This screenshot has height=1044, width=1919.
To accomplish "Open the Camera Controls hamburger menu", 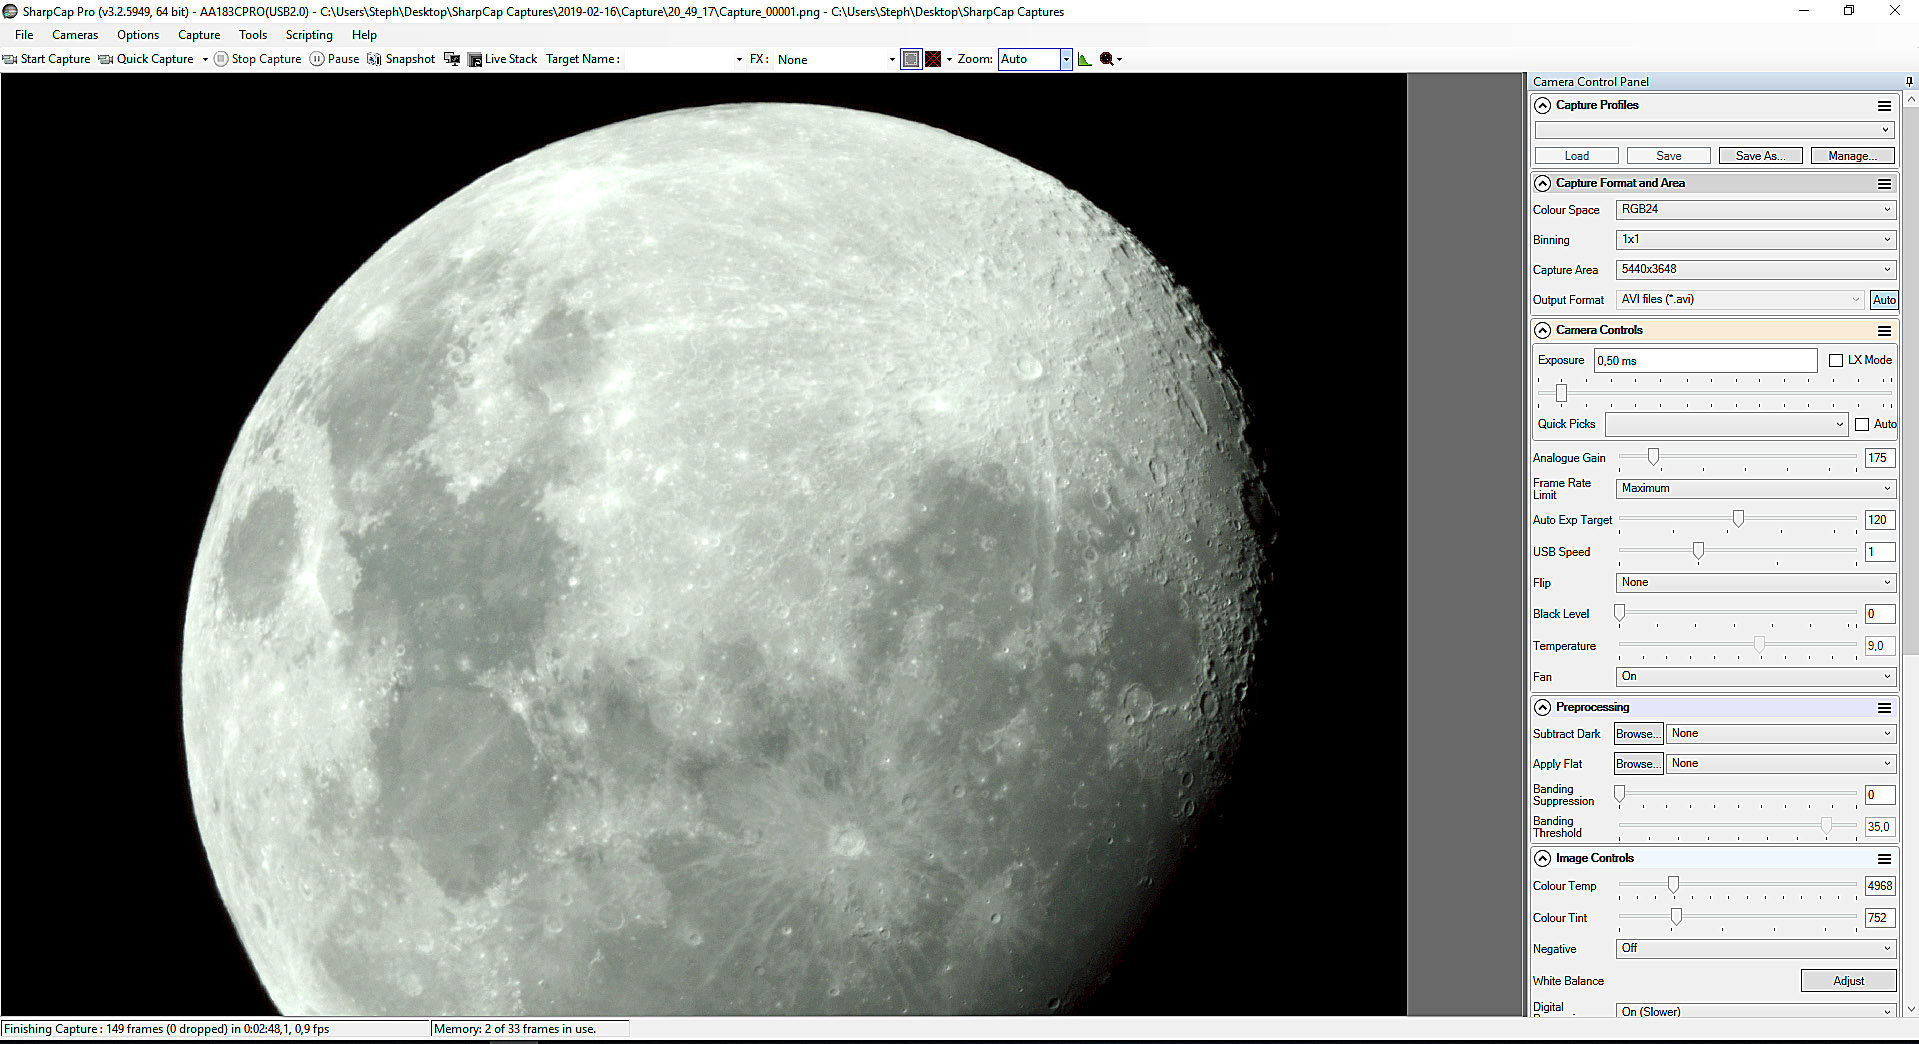I will point(1884,331).
